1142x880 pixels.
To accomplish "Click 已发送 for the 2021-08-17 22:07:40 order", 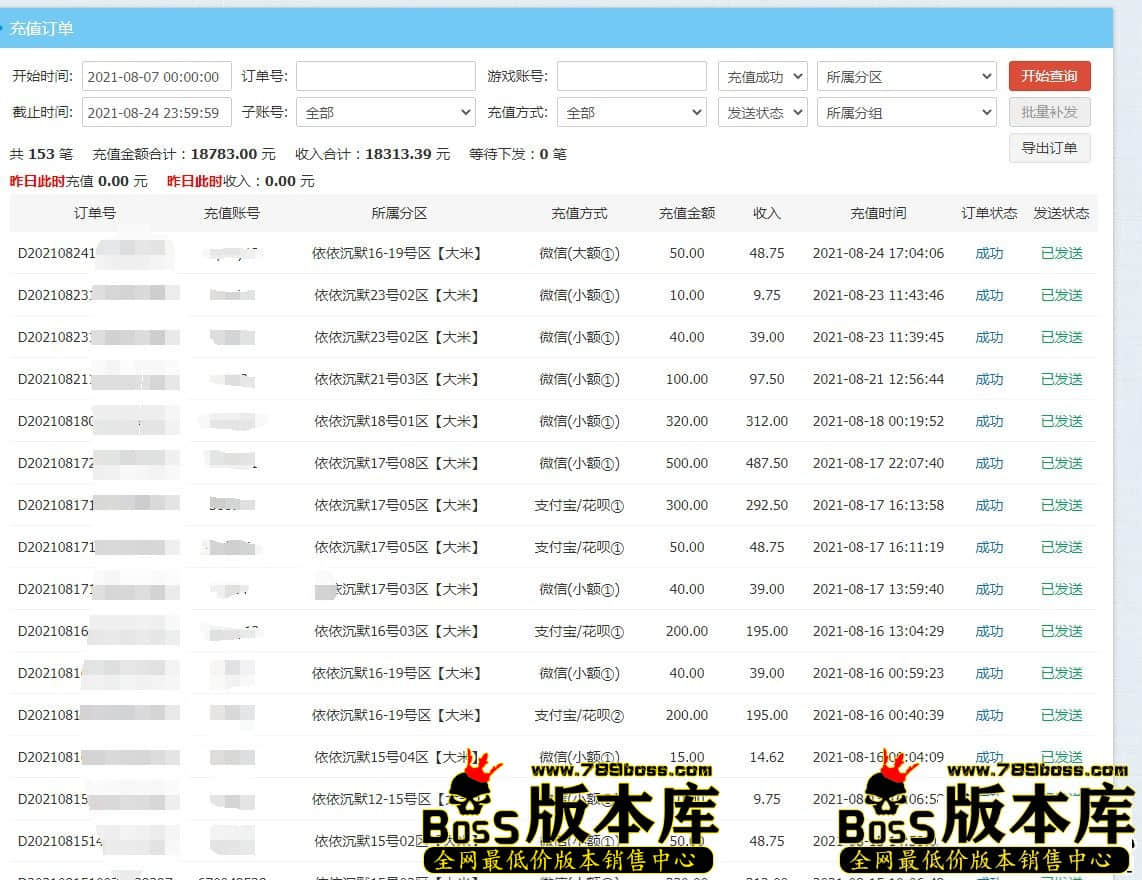I will pos(1061,463).
